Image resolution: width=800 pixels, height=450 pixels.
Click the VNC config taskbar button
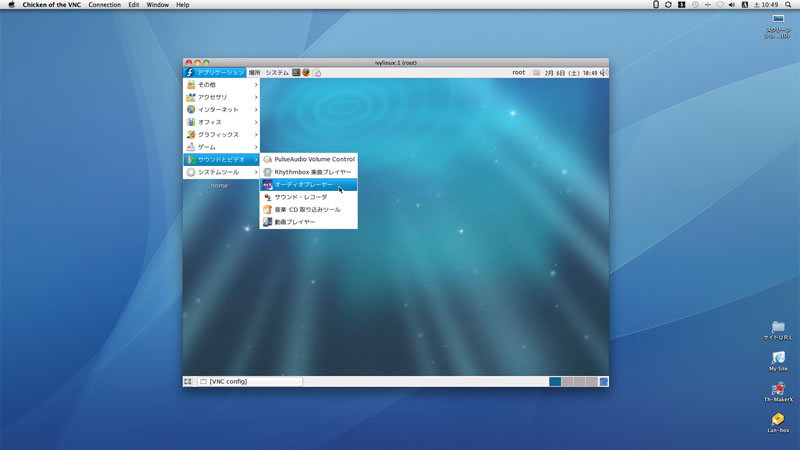pyautogui.click(x=250, y=381)
